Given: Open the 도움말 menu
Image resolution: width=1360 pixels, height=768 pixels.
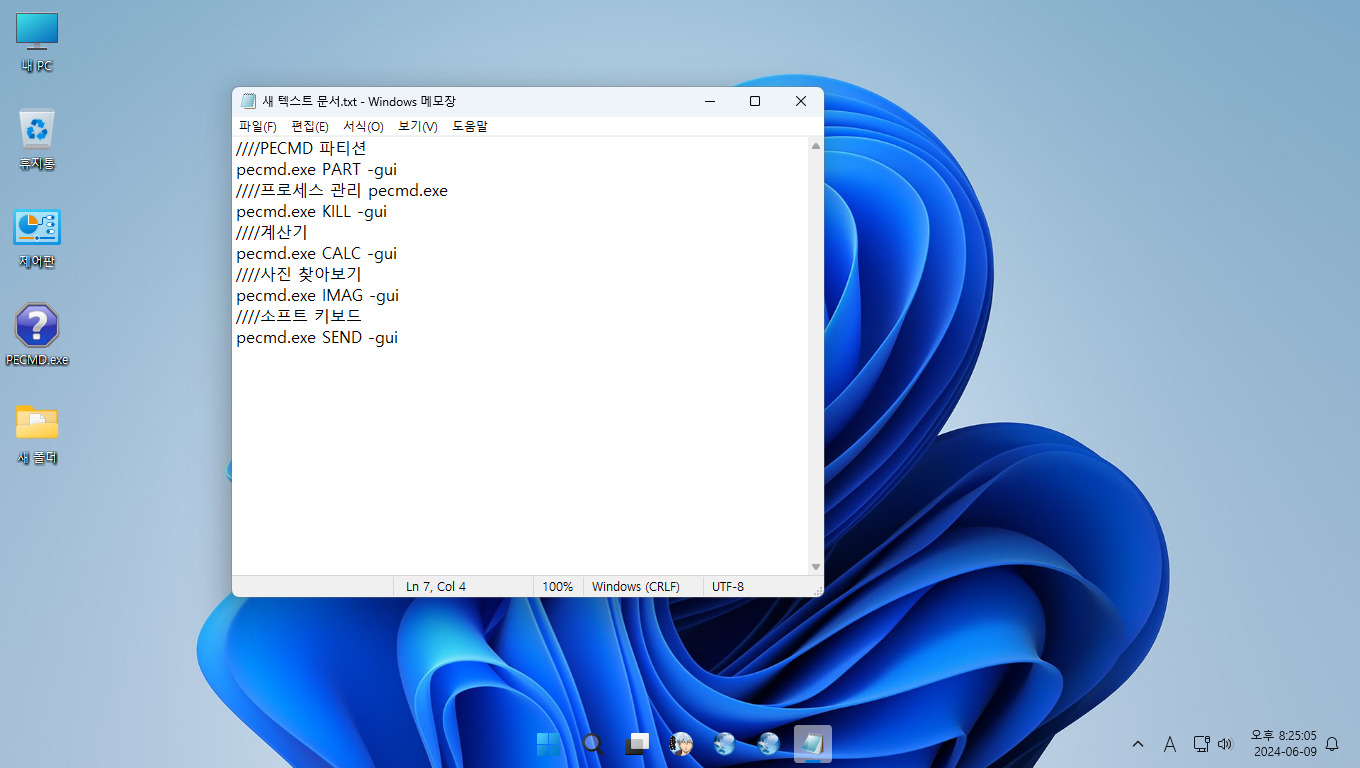Looking at the screenshot, I should [x=470, y=126].
